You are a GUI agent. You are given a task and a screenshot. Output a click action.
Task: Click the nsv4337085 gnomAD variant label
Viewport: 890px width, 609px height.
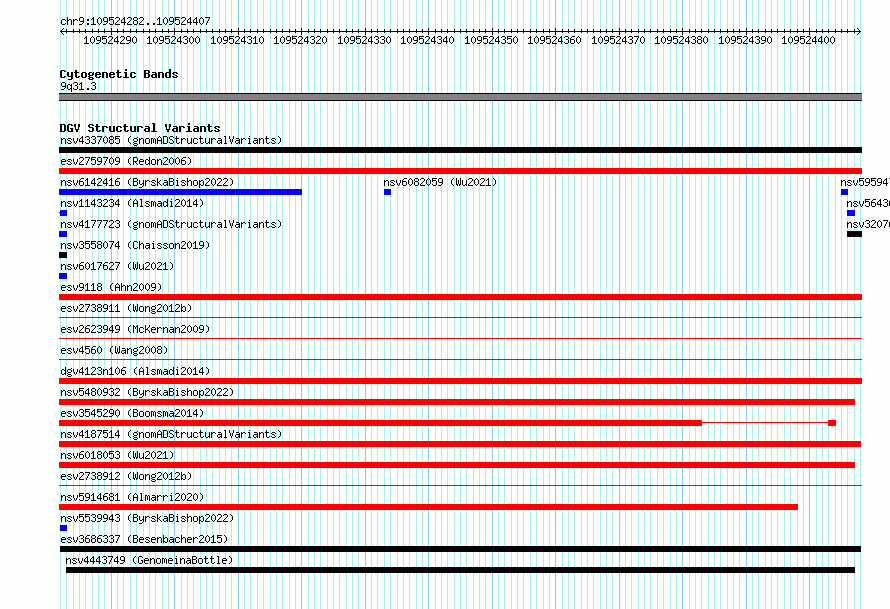click(171, 140)
